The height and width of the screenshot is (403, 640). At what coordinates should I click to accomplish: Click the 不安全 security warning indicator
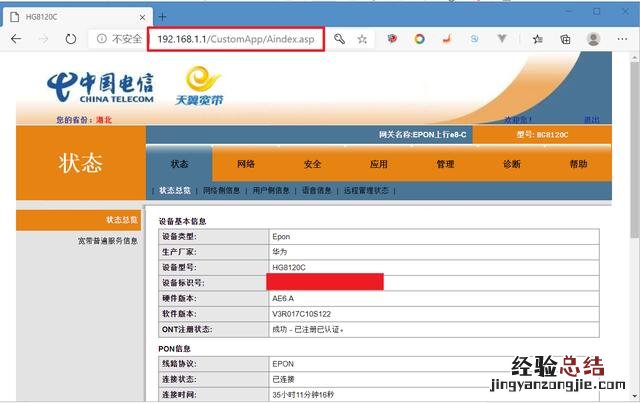tap(118, 39)
